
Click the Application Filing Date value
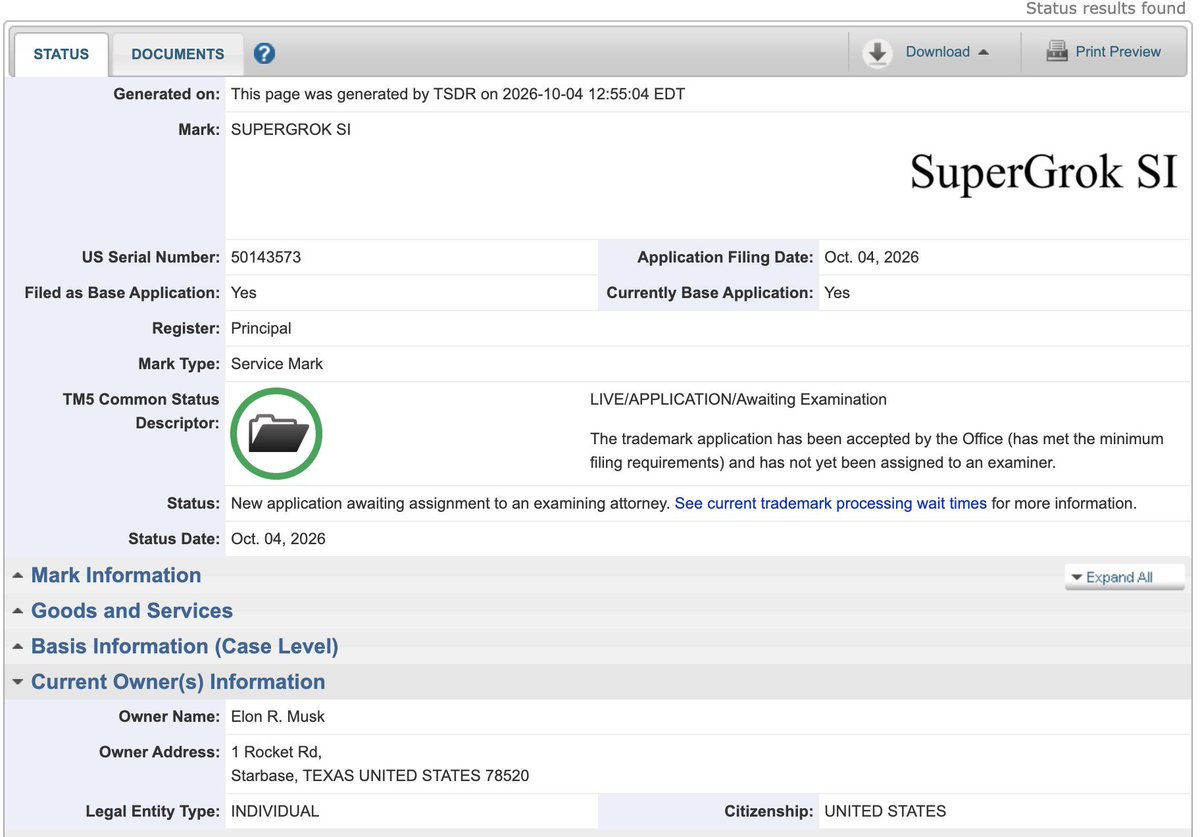[x=871, y=257]
